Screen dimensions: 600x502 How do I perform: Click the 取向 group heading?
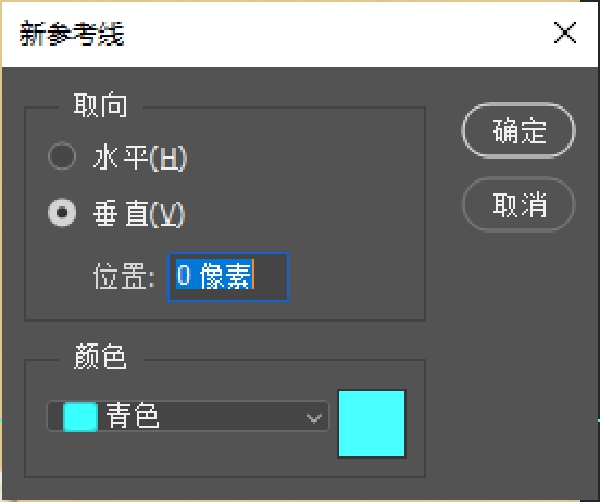pyautogui.click(x=100, y=105)
